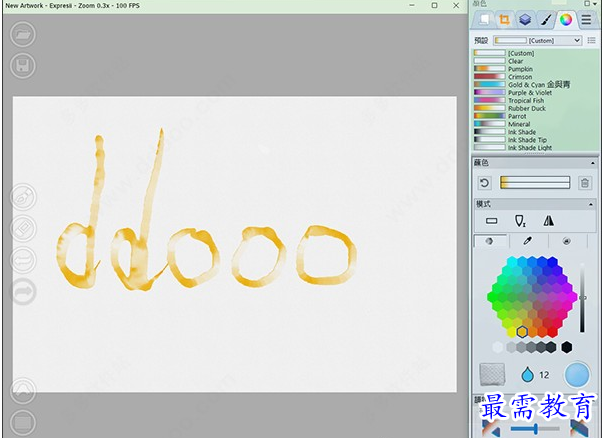The height and width of the screenshot is (438, 603).
Task: Click the triangle-shaped circle button at lower left
Action: [x=23, y=391]
